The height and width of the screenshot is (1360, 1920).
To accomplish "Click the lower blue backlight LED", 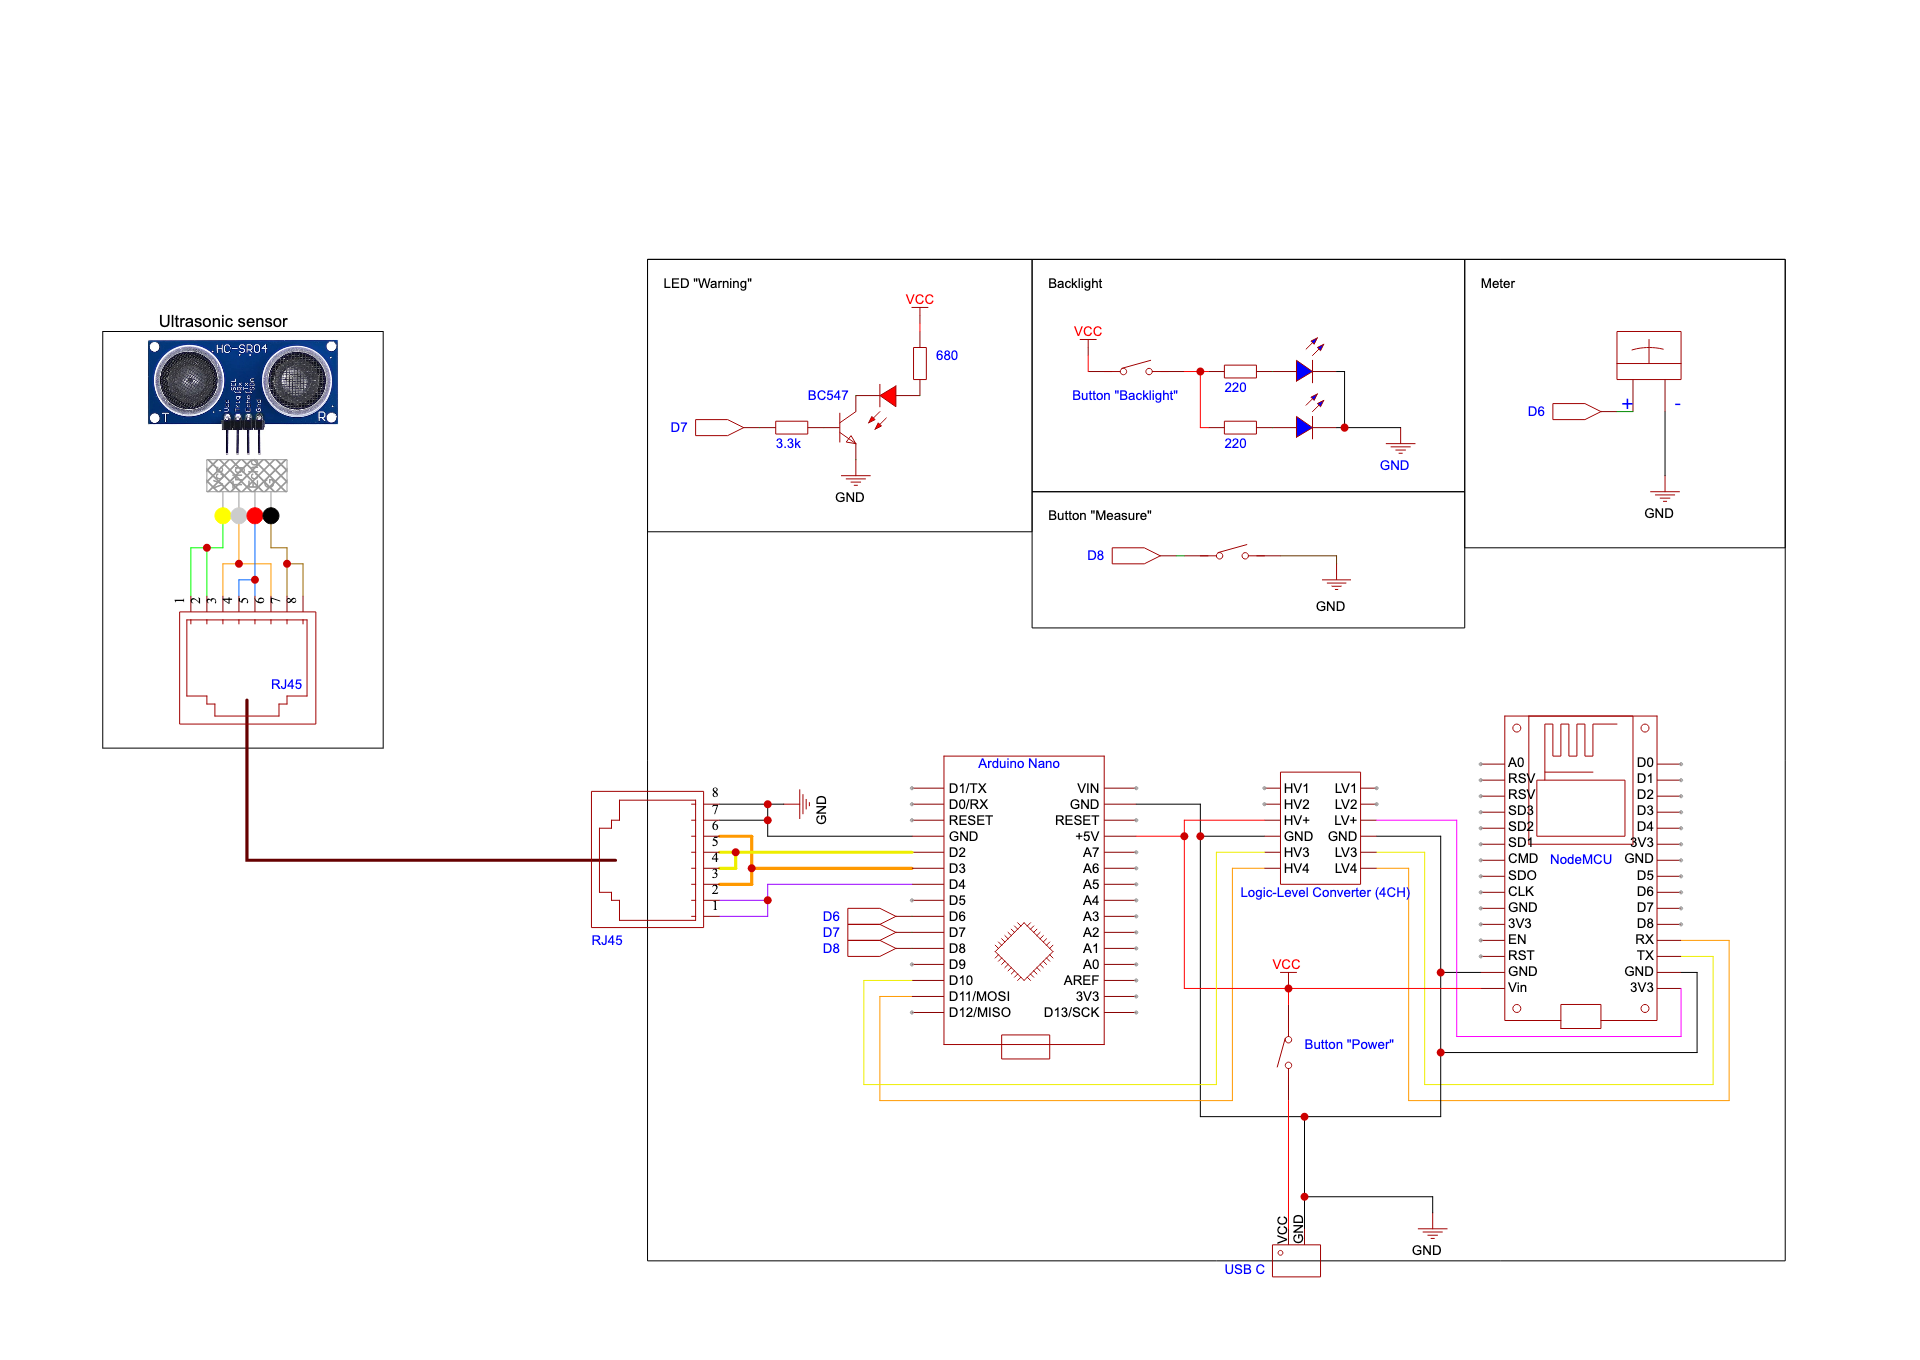I will (x=1303, y=427).
